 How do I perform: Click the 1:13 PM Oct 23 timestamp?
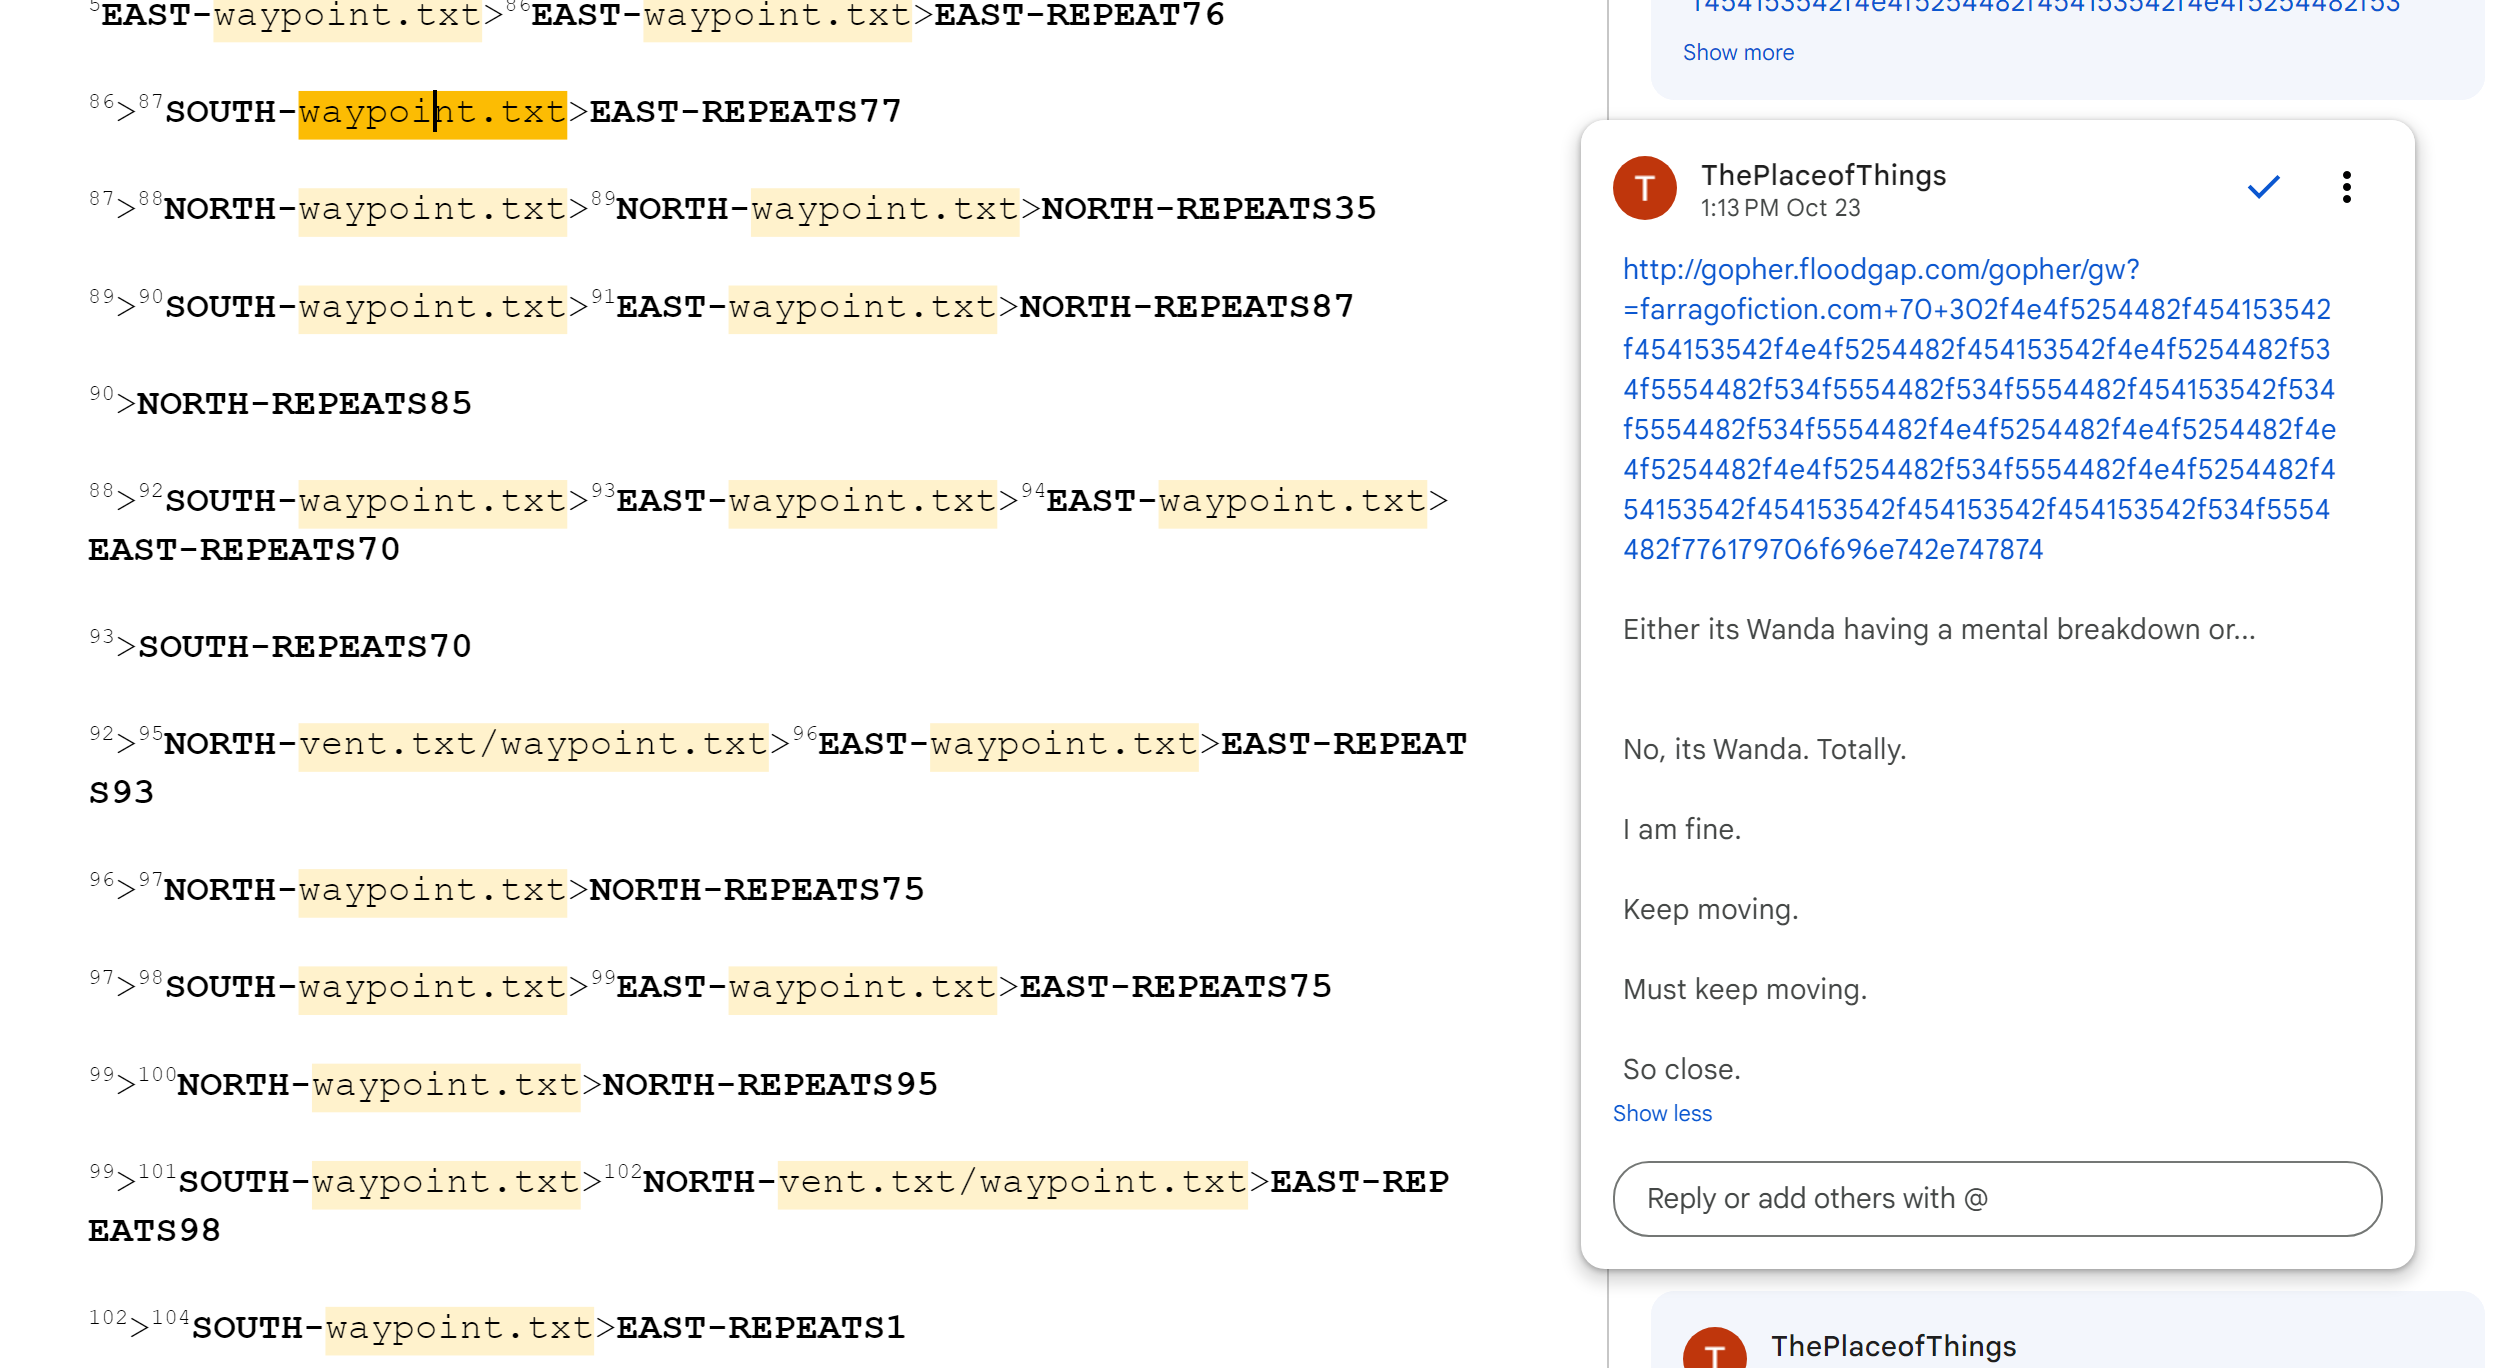[x=1780, y=208]
